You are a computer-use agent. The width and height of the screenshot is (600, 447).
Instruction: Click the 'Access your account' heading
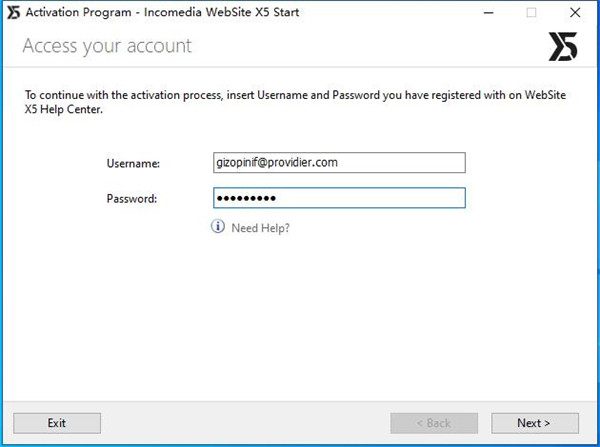pyautogui.click(x=107, y=46)
